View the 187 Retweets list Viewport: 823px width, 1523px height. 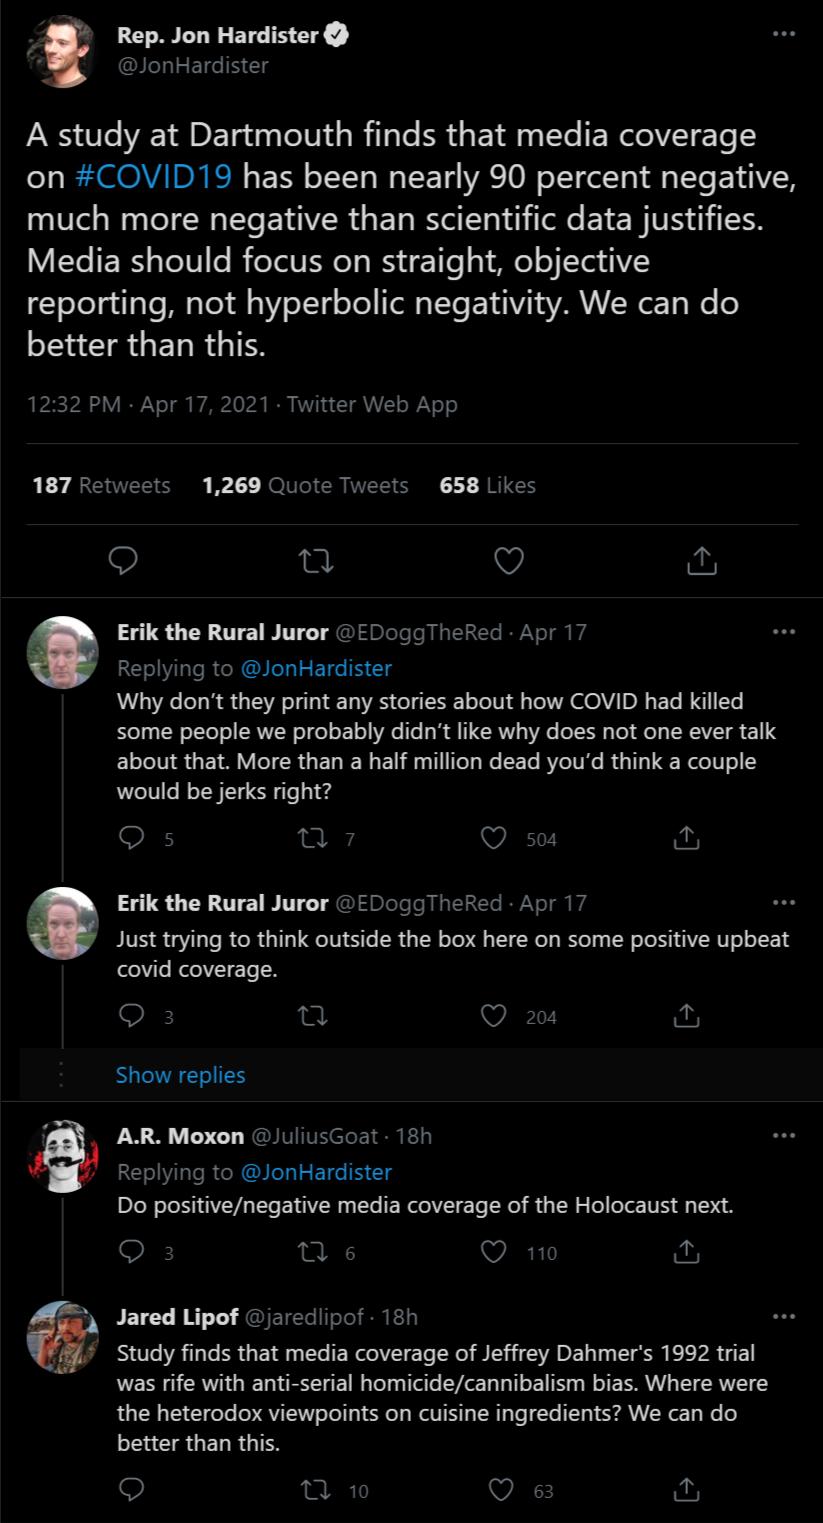pos(101,486)
